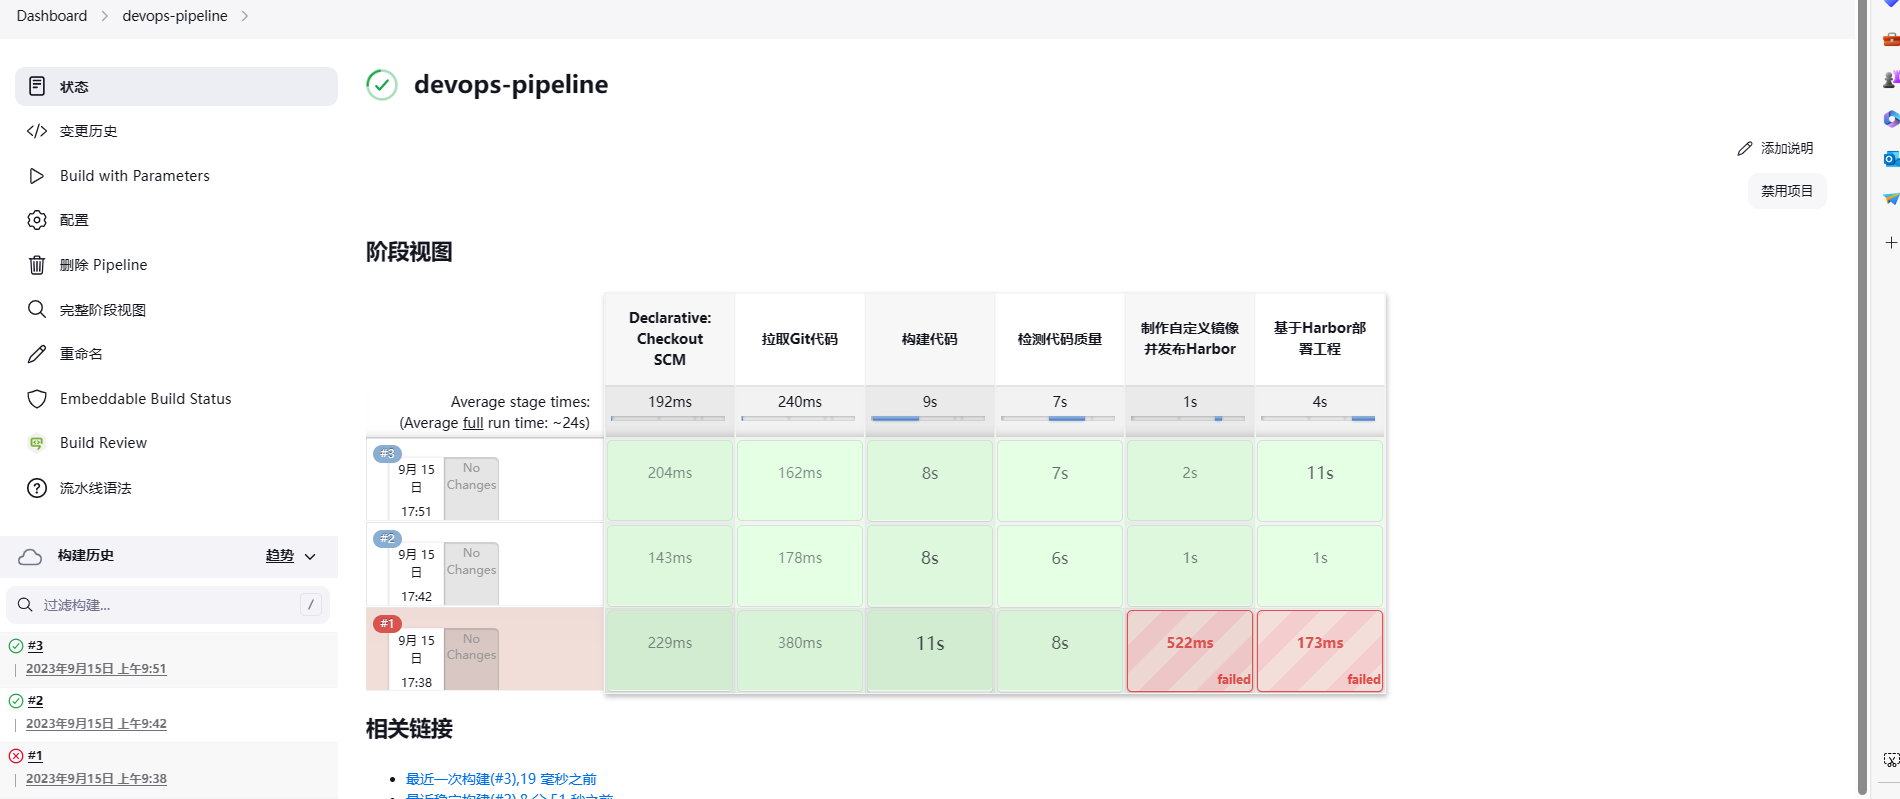Click failed 522ms stage cell of build #1
This screenshot has height=799, width=1900.
coord(1189,650)
